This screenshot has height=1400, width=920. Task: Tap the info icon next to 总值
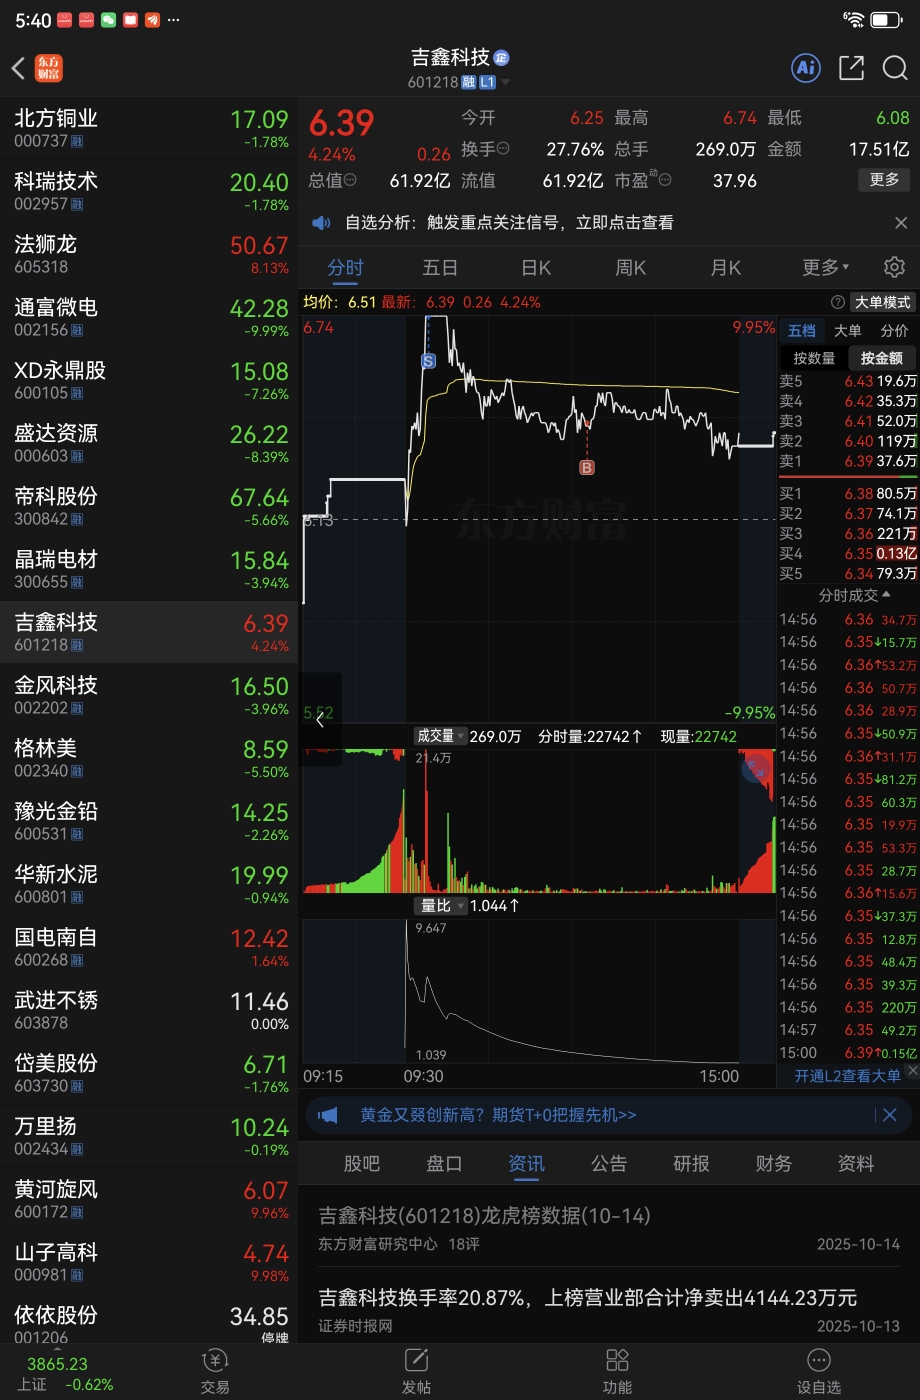point(350,180)
